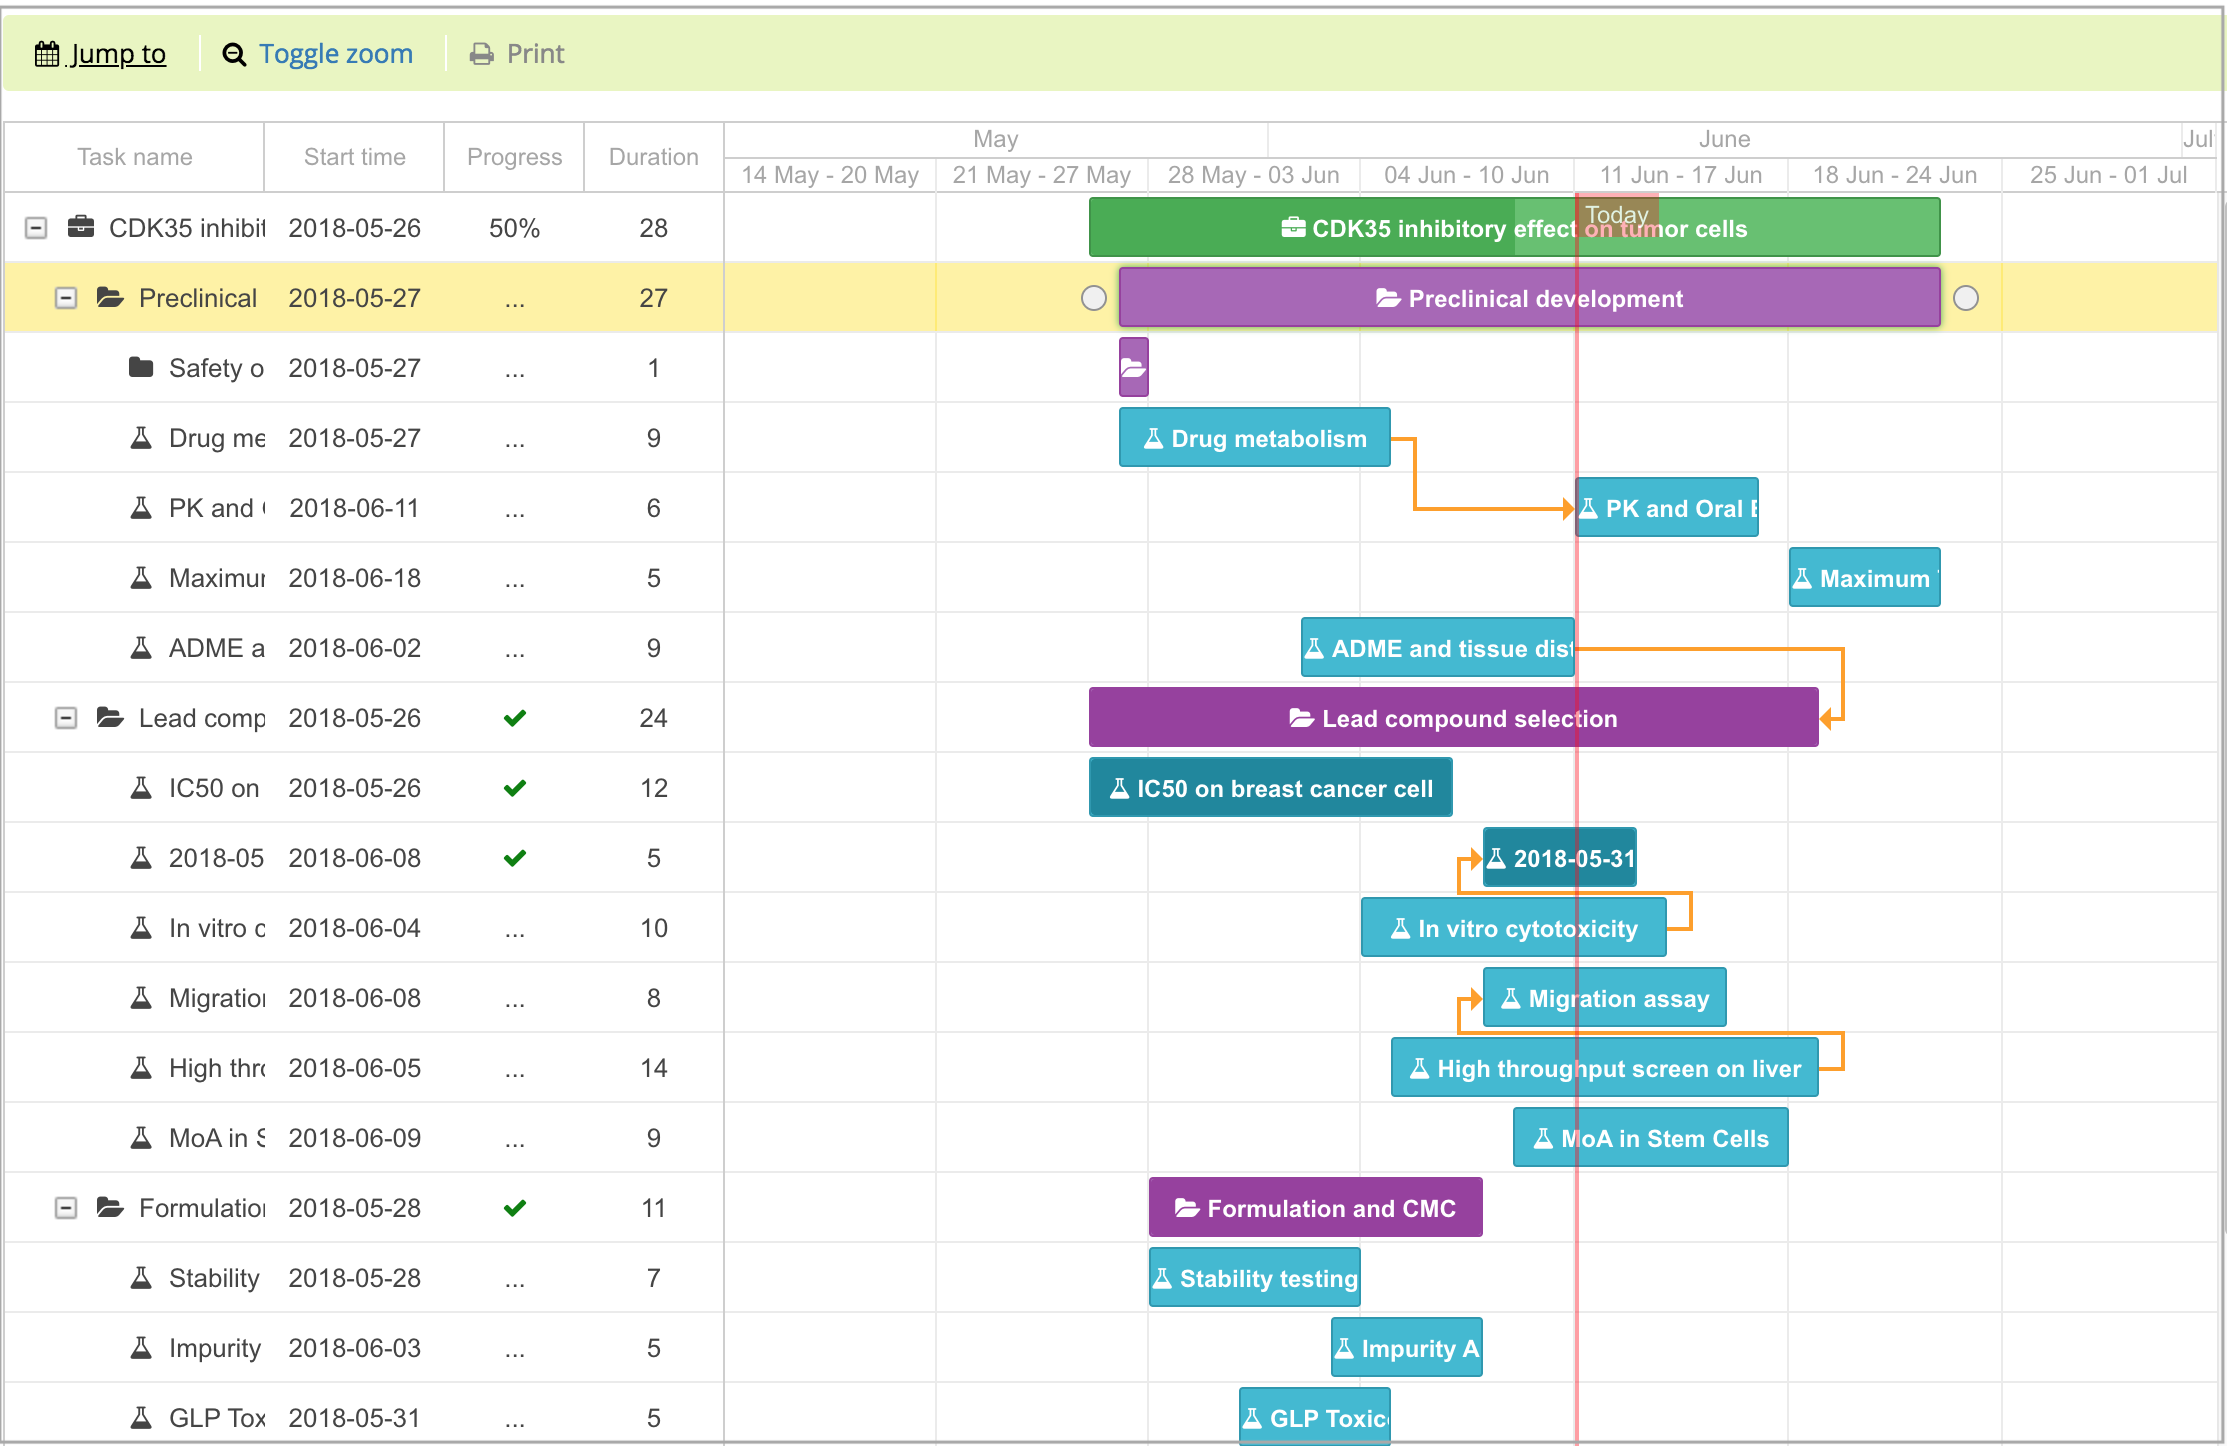Click open-folder icon on Formulation and CMC bar
Viewport: 2227px width, 1446px height.
1187,1208
